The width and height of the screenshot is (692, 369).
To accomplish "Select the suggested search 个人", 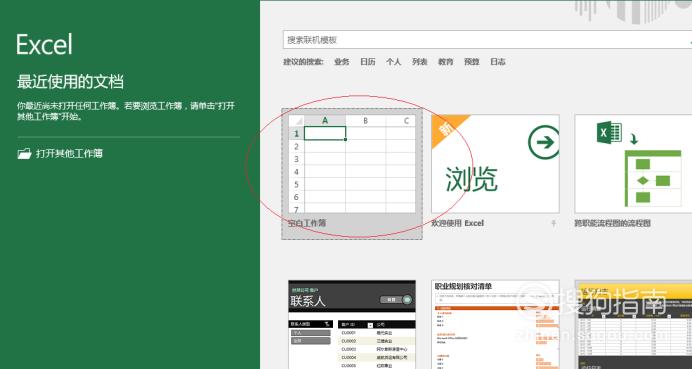I will tap(394, 62).
